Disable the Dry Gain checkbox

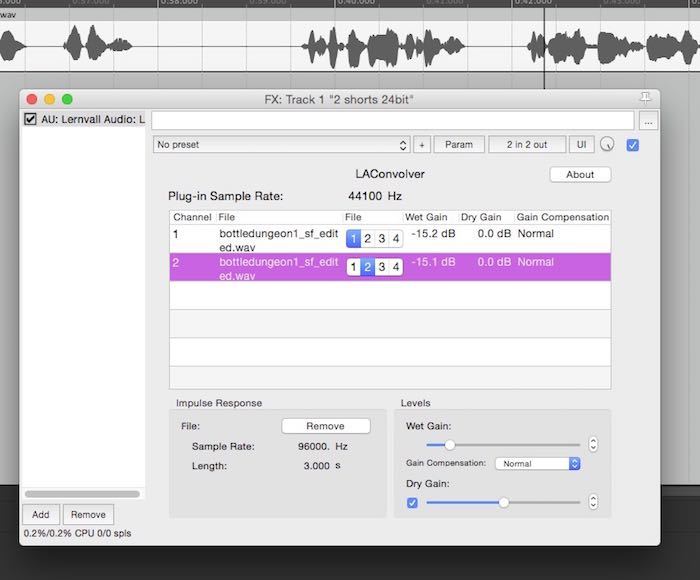413,502
